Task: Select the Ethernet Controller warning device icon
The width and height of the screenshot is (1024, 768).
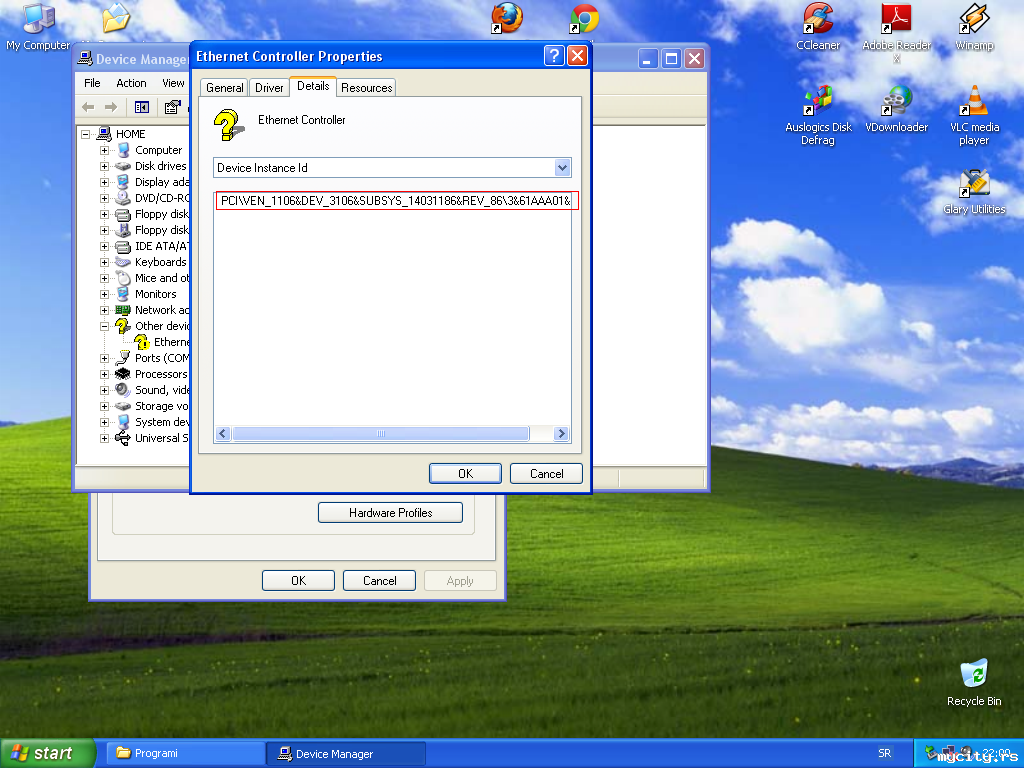Action: 142,342
